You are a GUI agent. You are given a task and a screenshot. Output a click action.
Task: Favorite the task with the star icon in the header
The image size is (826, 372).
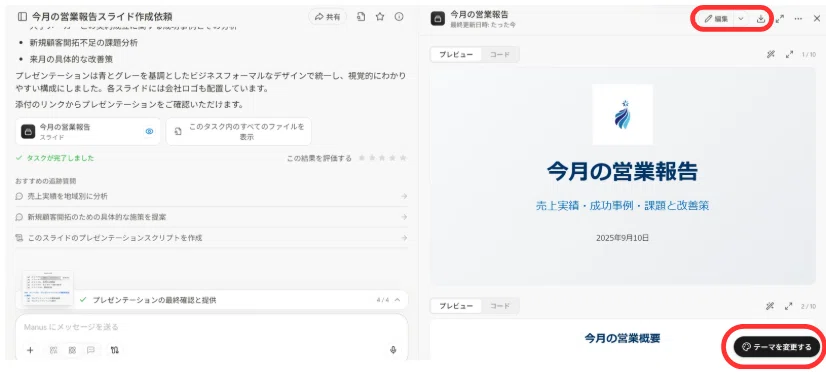(x=380, y=17)
